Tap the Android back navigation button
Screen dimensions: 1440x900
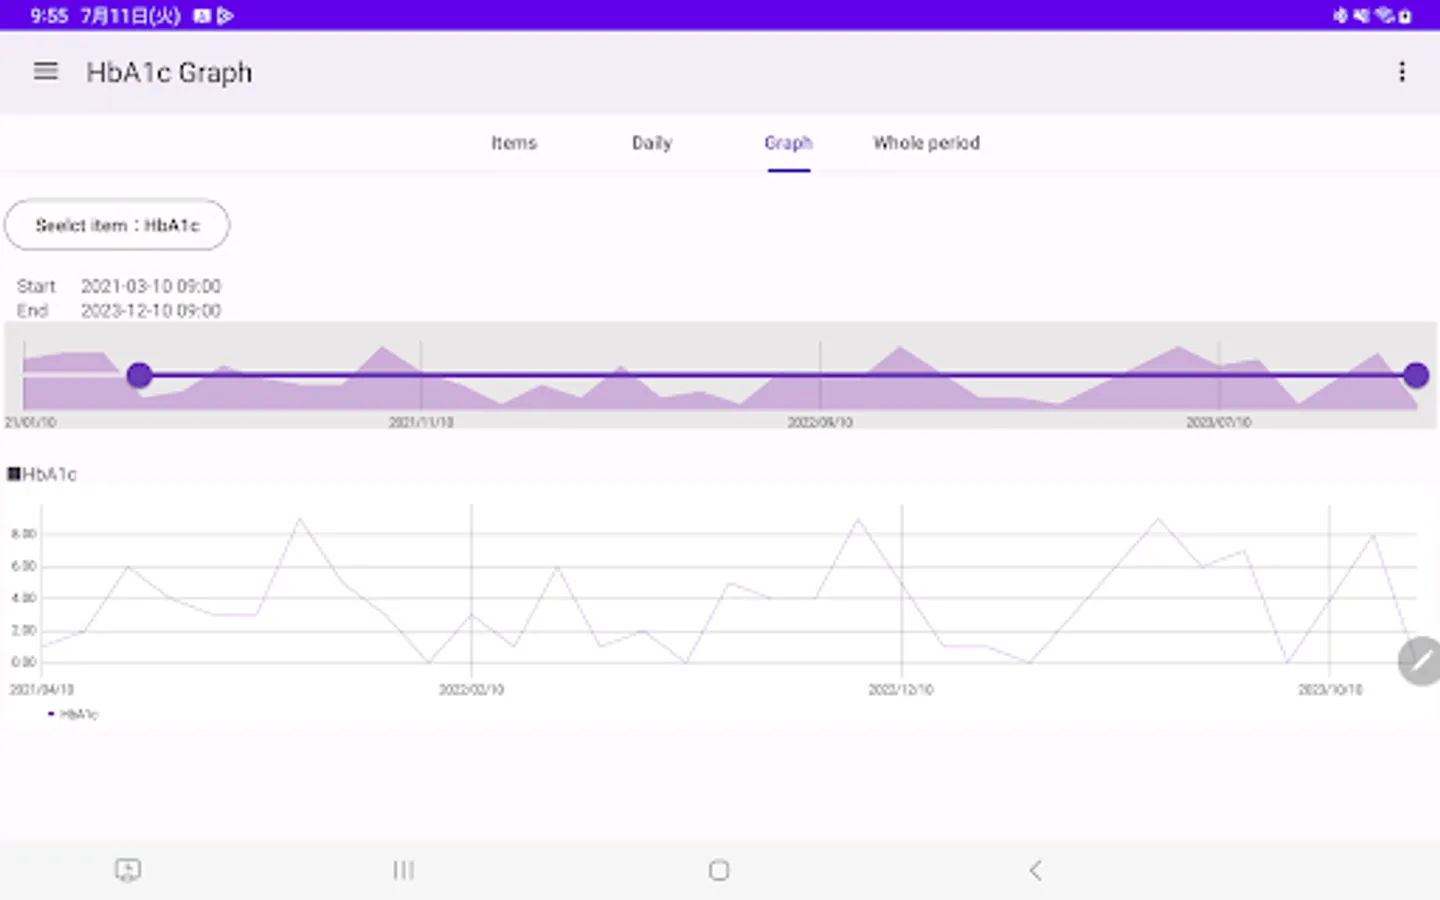pyautogui.click(x=1035, y=870)
